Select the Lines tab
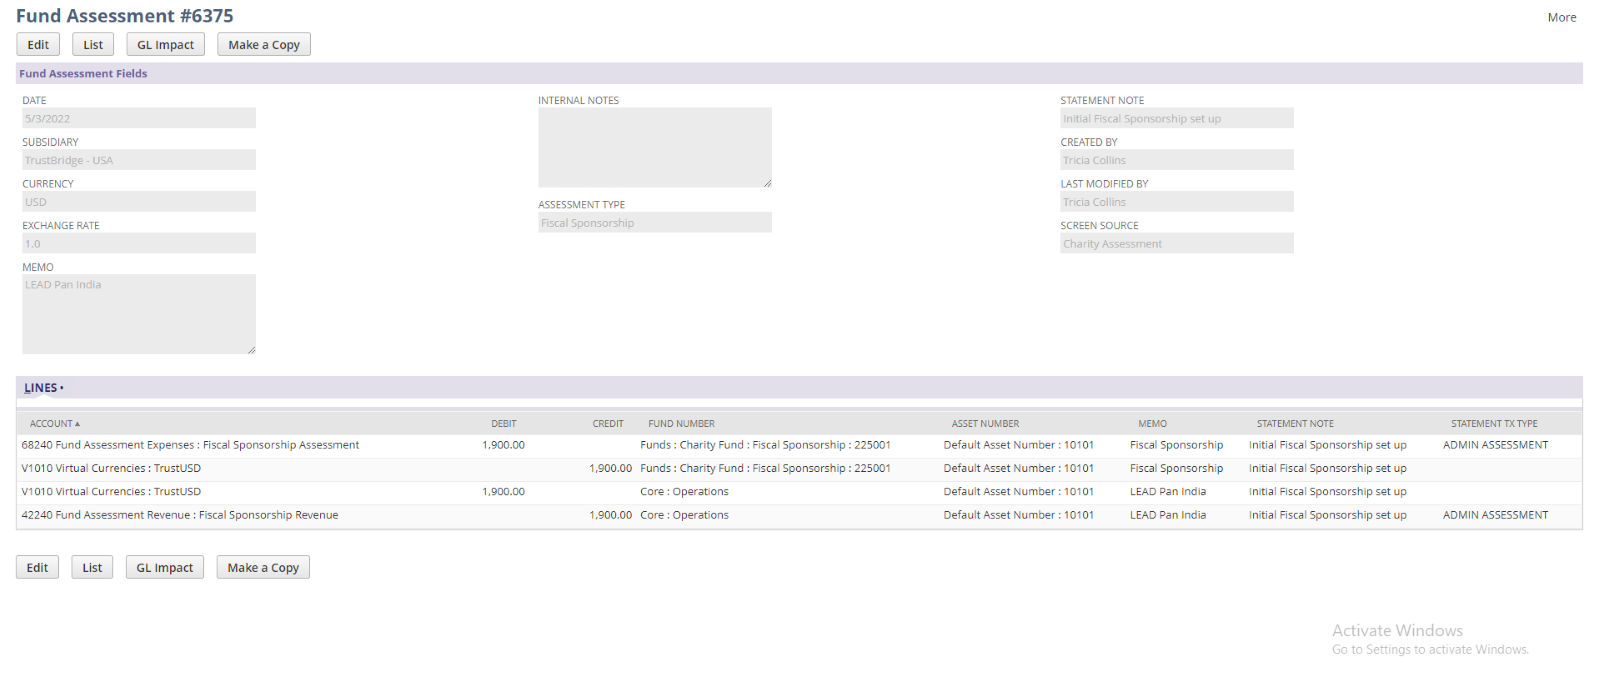The image size is (1600, 688). point(42,388)
